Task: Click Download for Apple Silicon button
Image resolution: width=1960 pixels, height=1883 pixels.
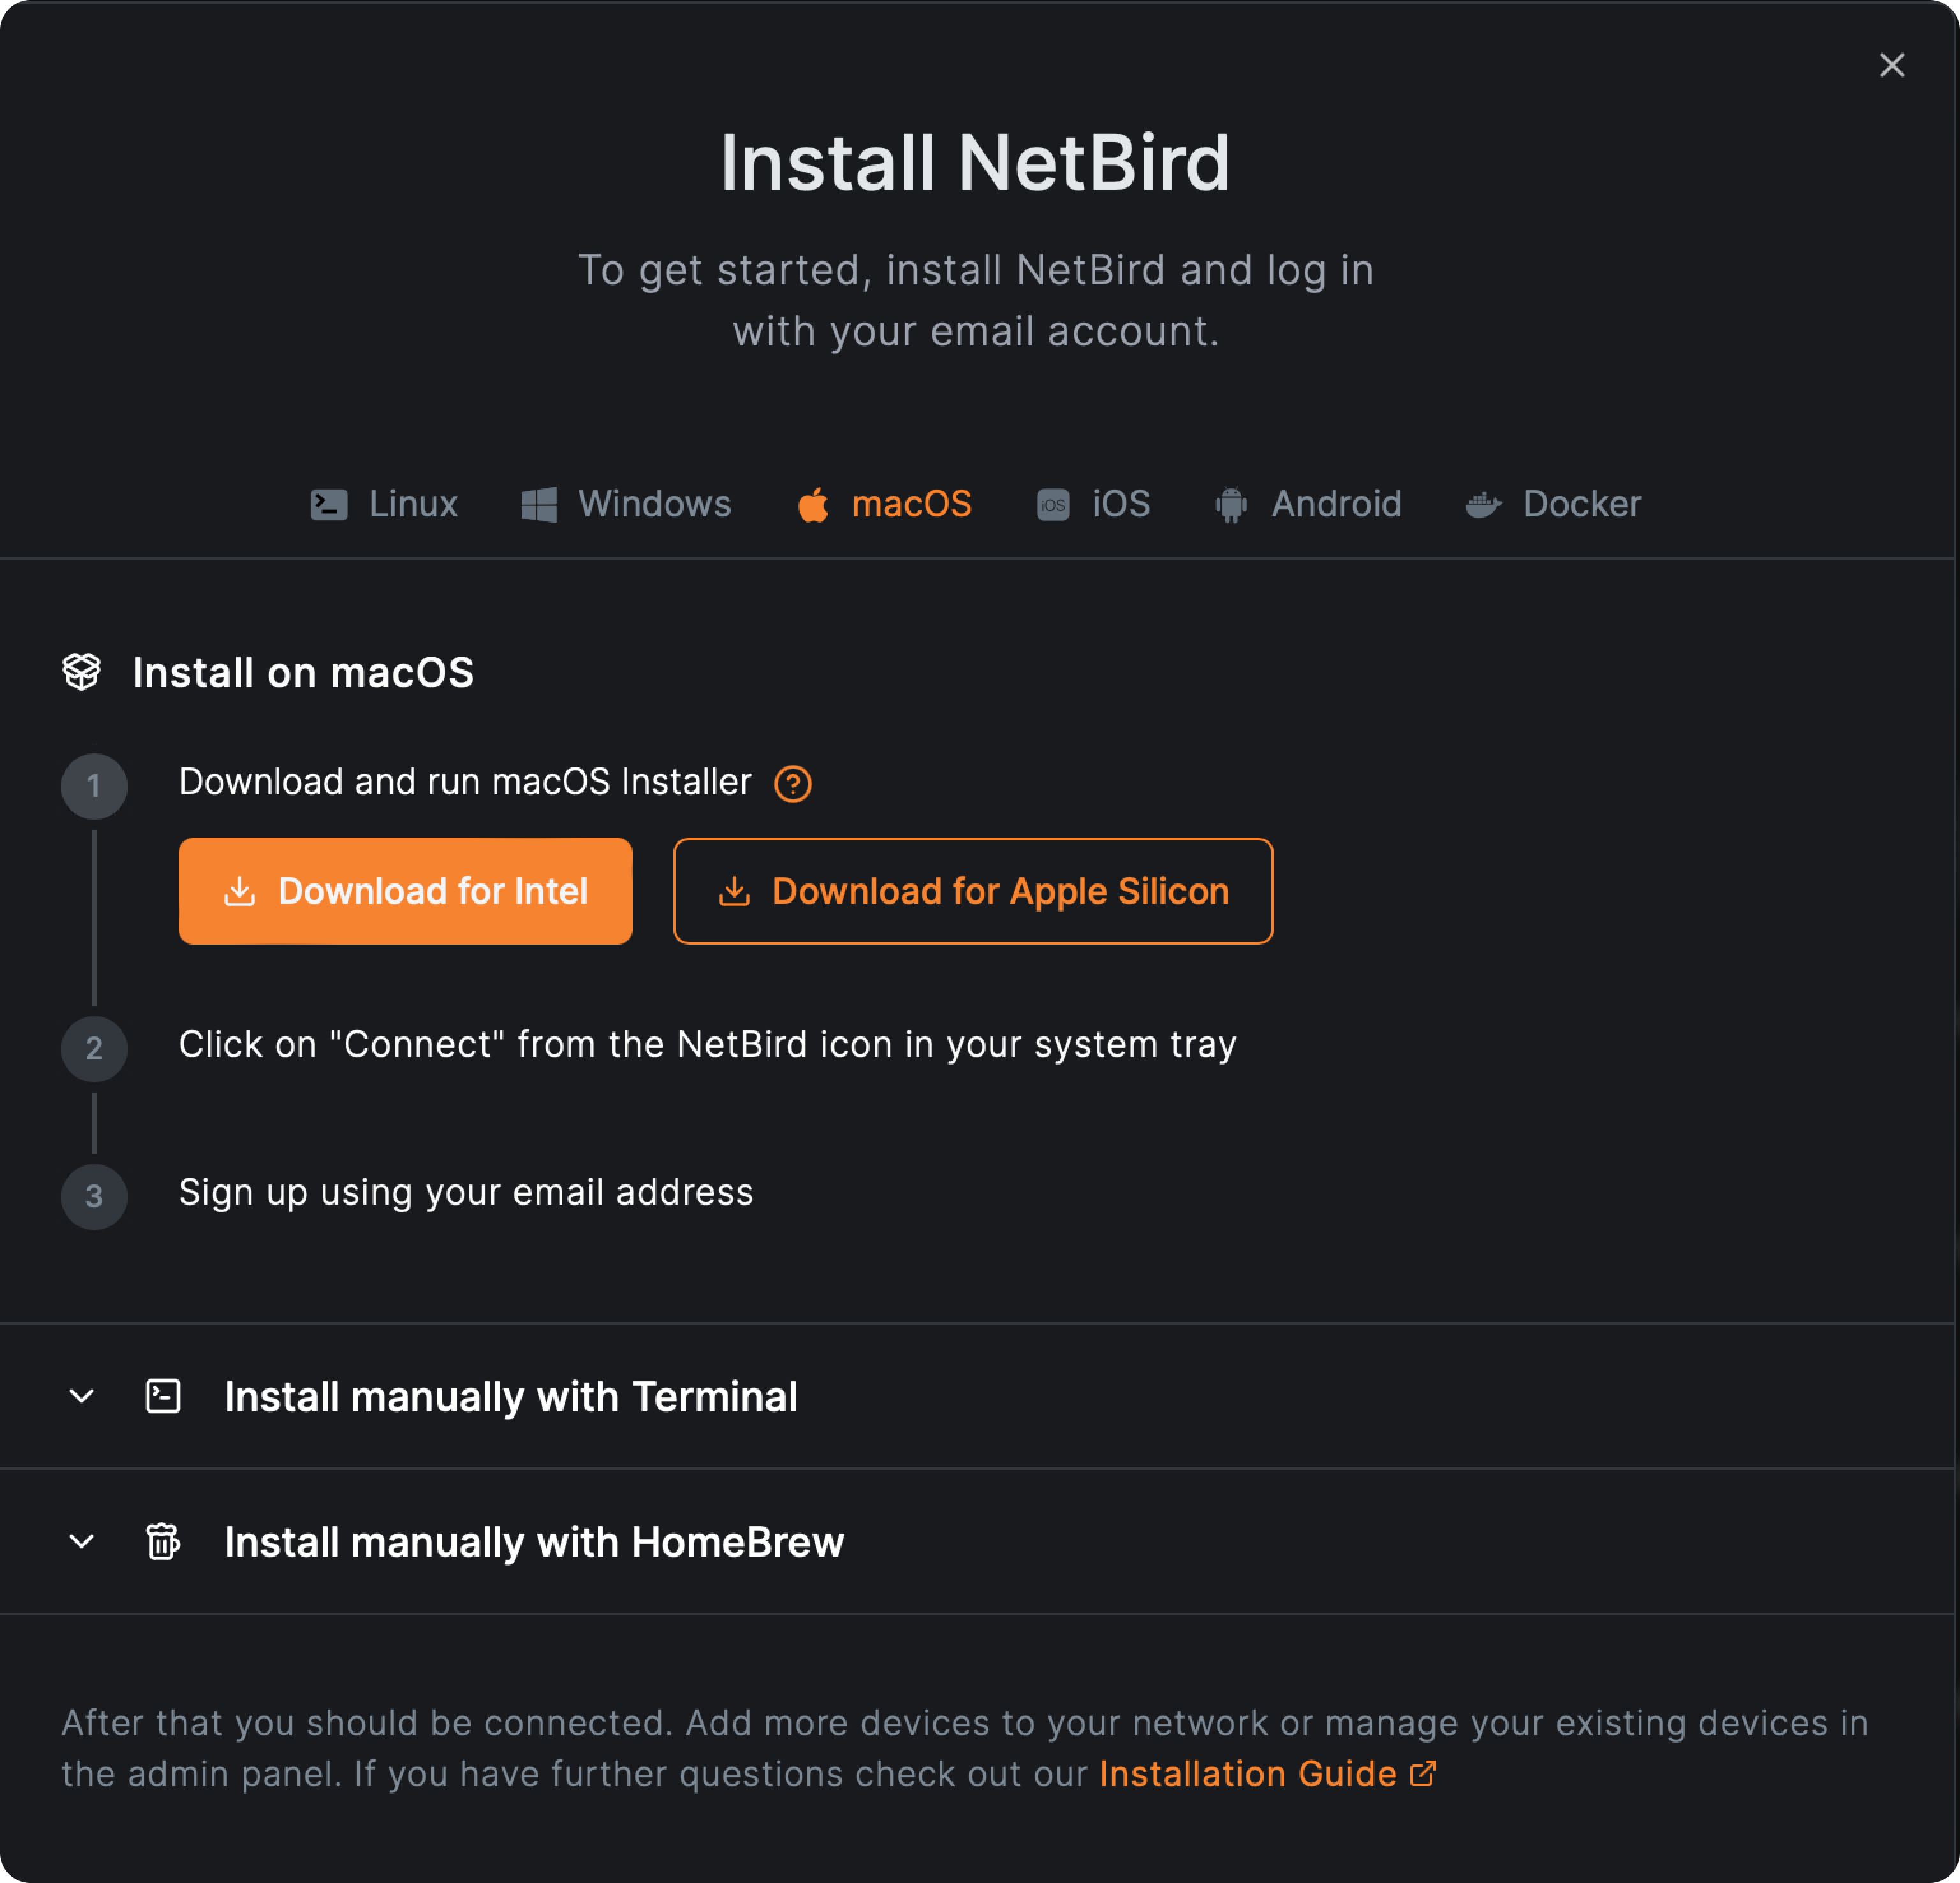Action: [973, 891]
